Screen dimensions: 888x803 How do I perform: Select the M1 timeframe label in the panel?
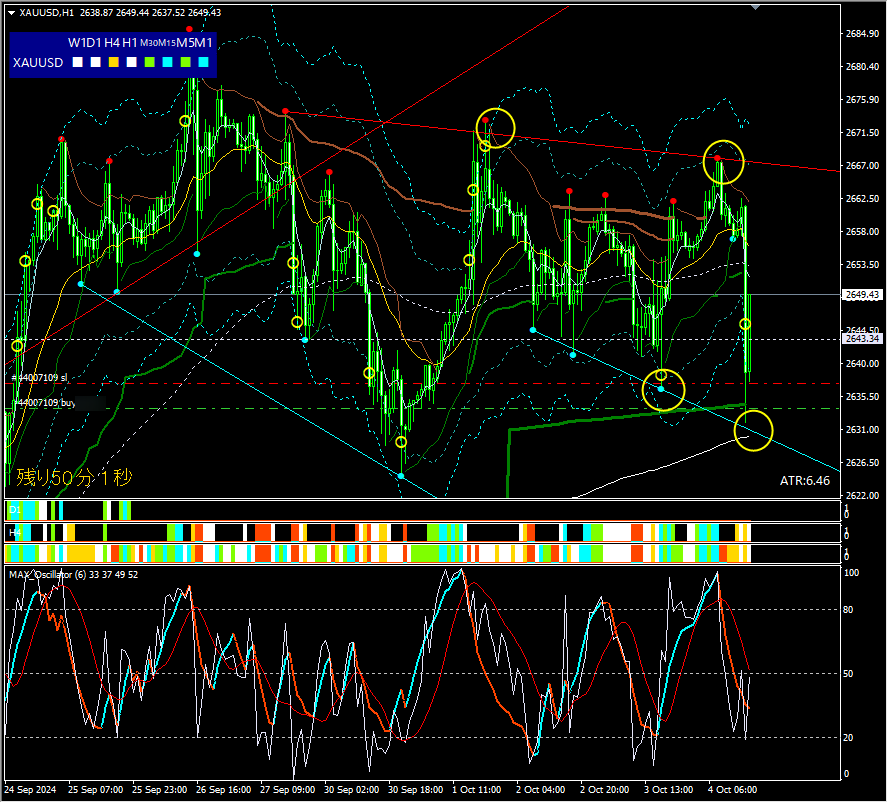point(203,42)
